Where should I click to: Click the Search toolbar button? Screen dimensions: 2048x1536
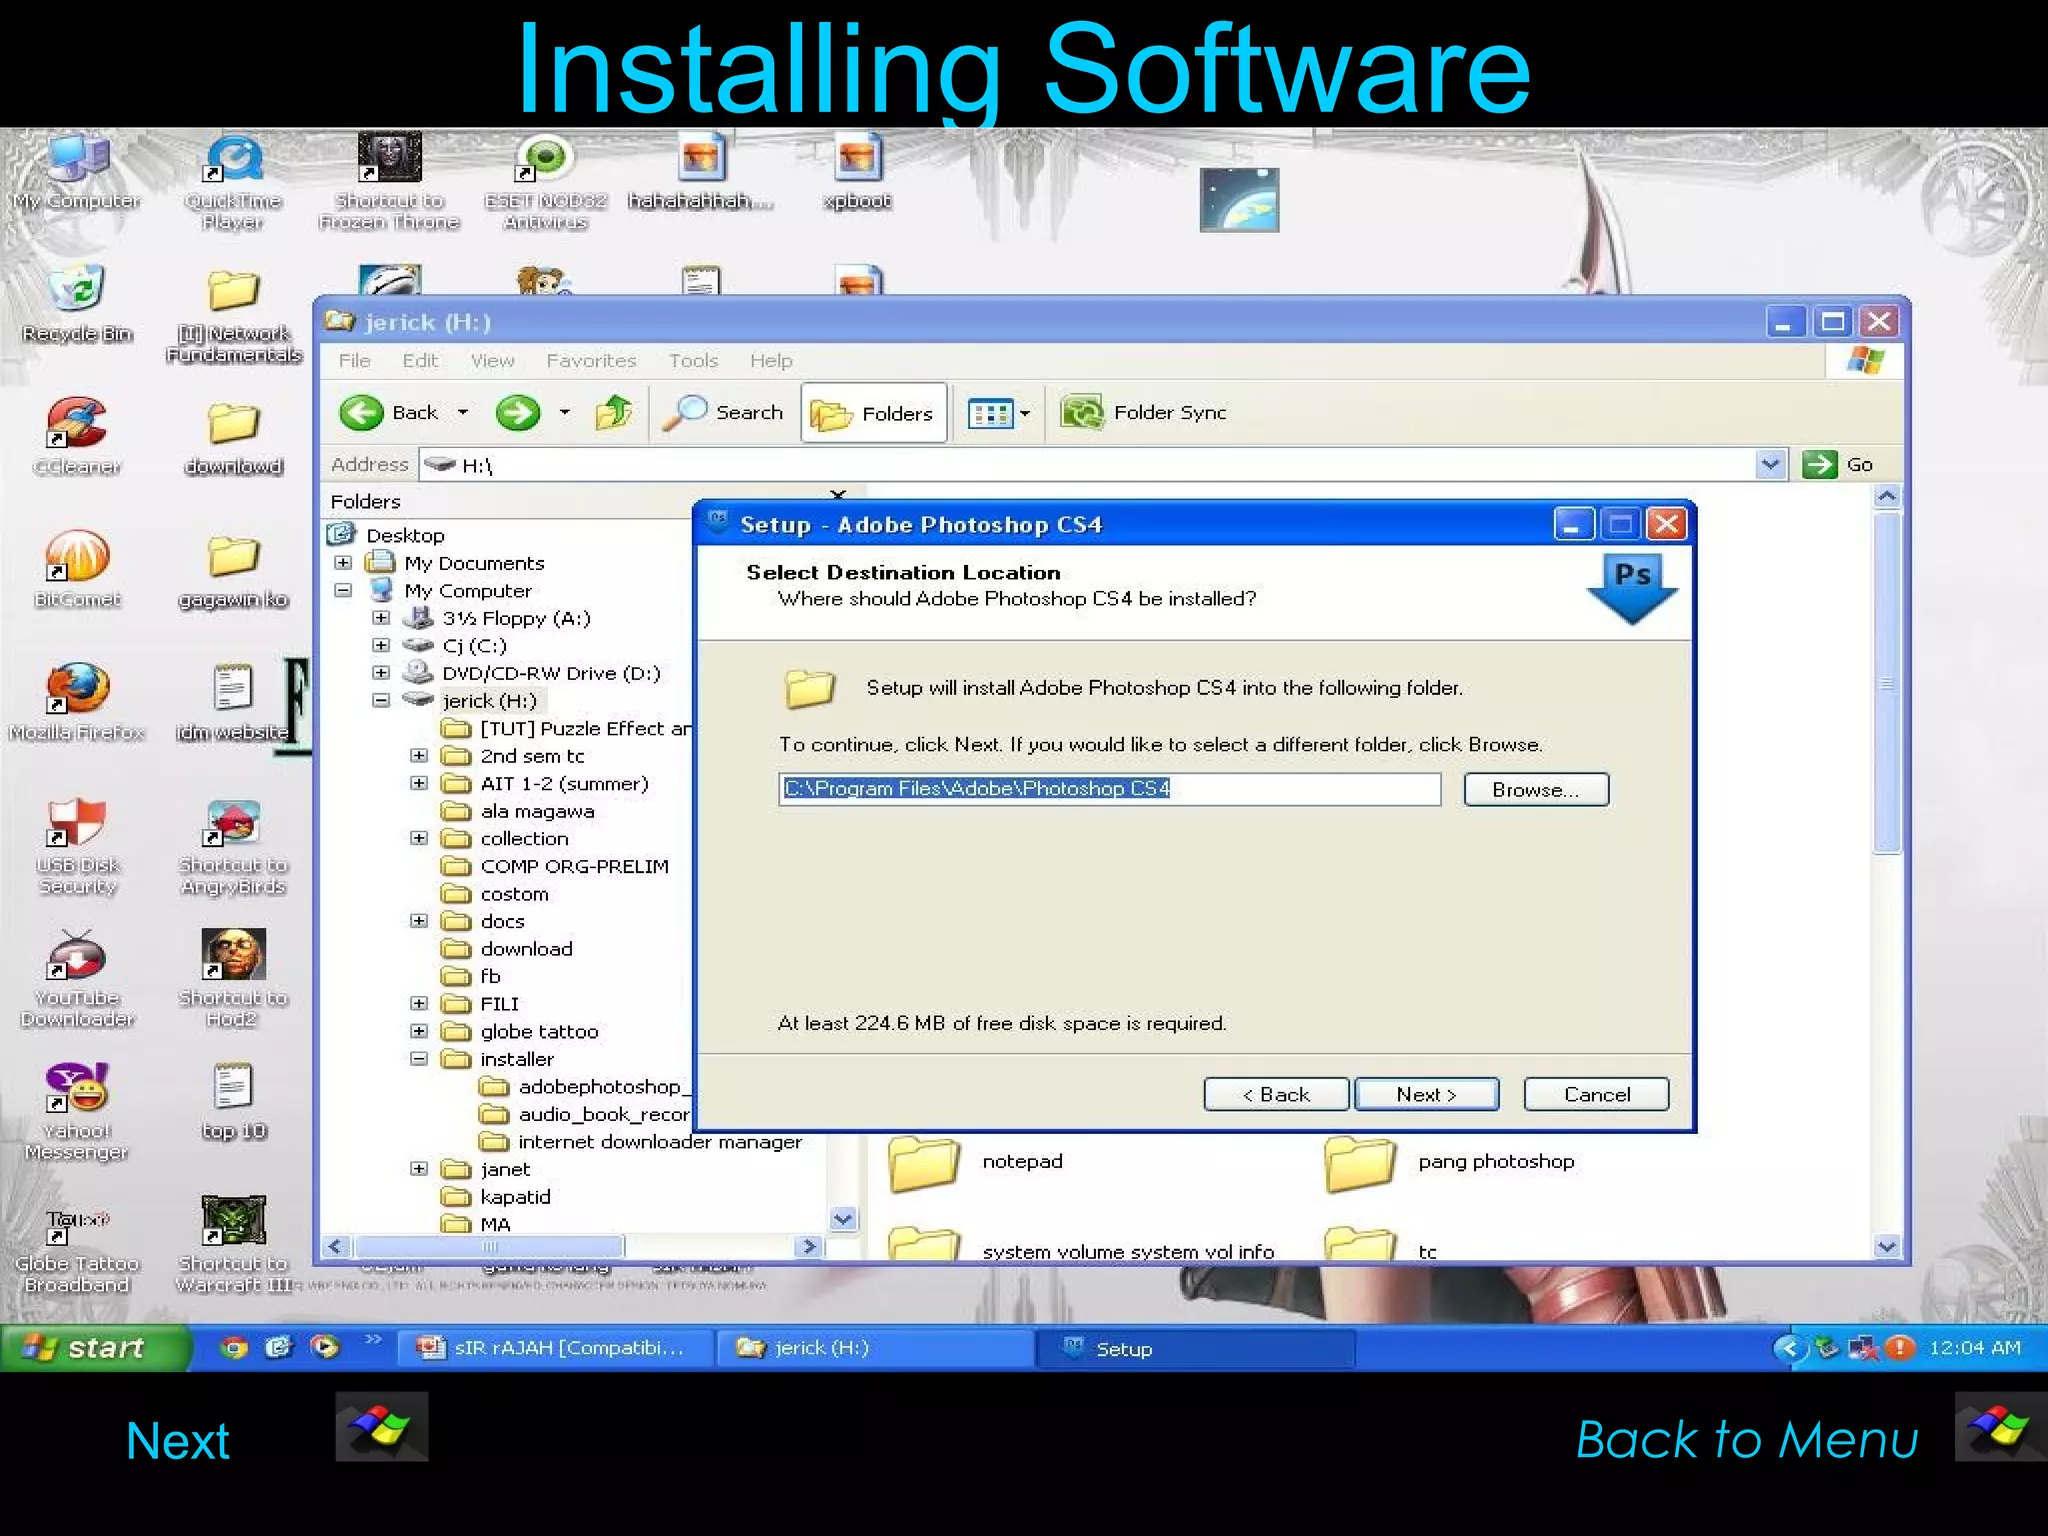point(724,412)
